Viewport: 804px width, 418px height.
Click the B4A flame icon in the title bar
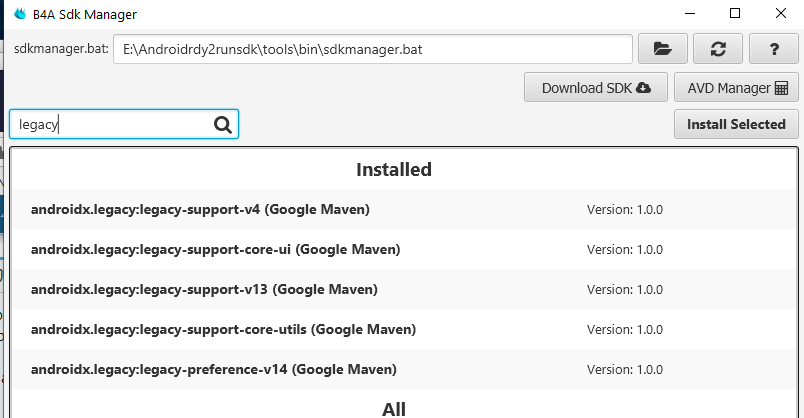pyautogui.click(x=19, y=14)
